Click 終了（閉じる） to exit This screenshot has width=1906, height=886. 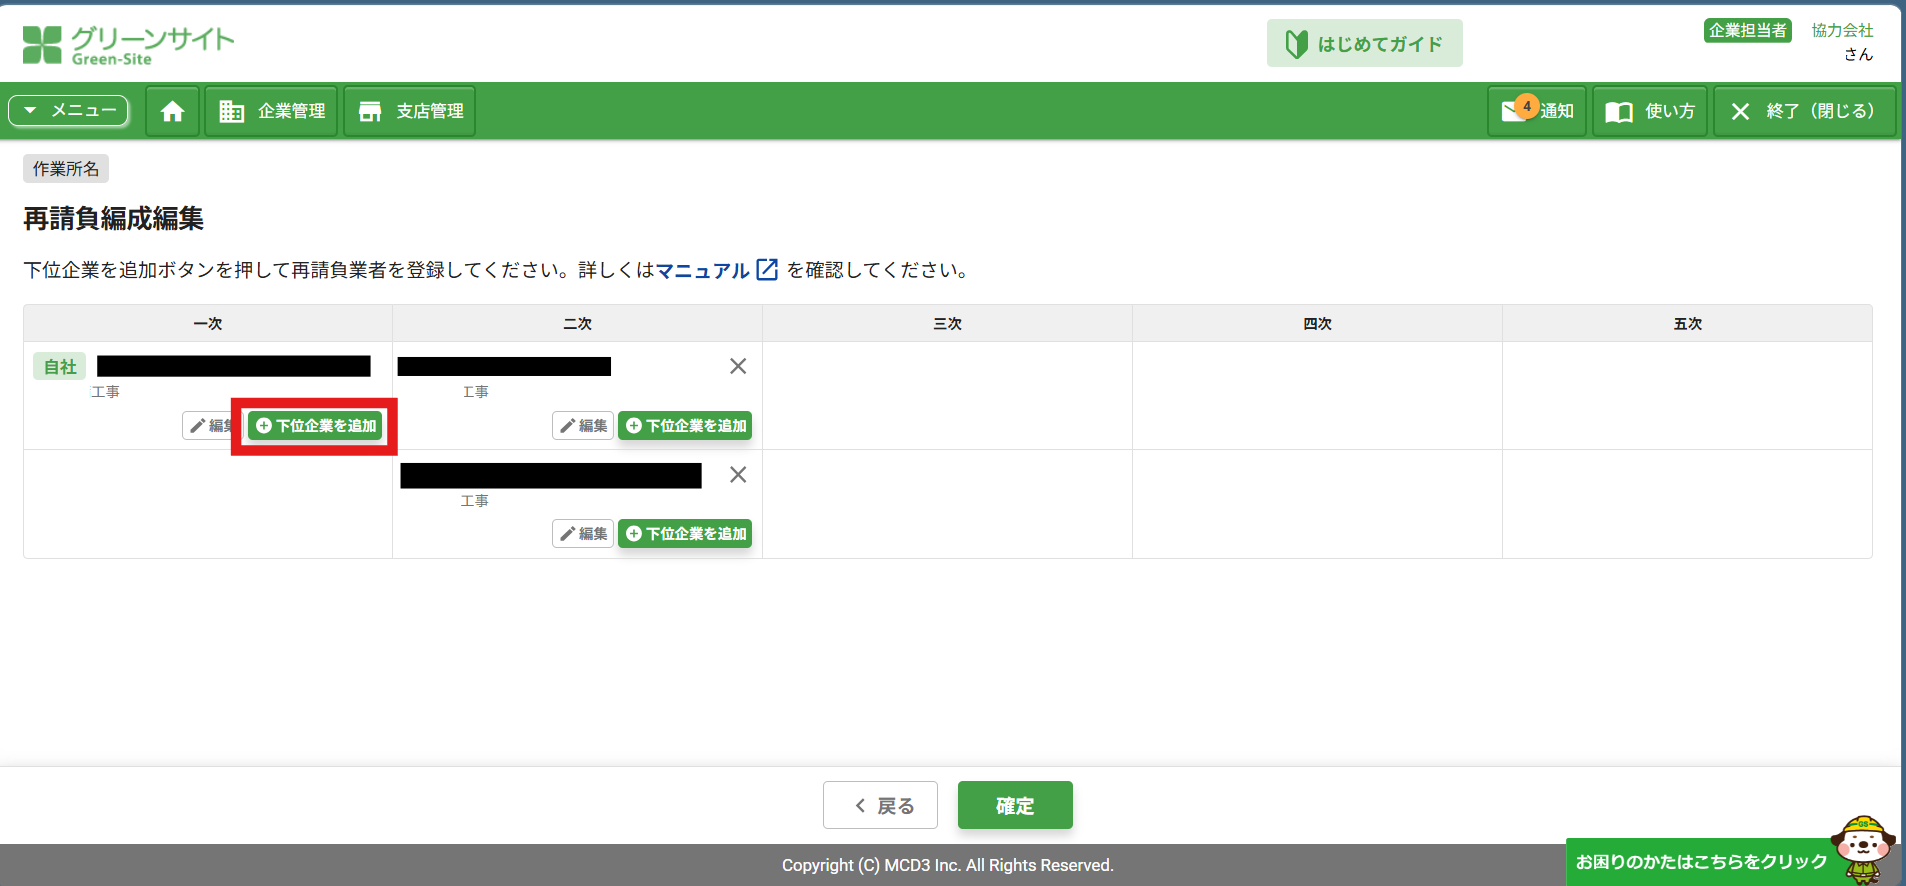(x=1804, y=111)
